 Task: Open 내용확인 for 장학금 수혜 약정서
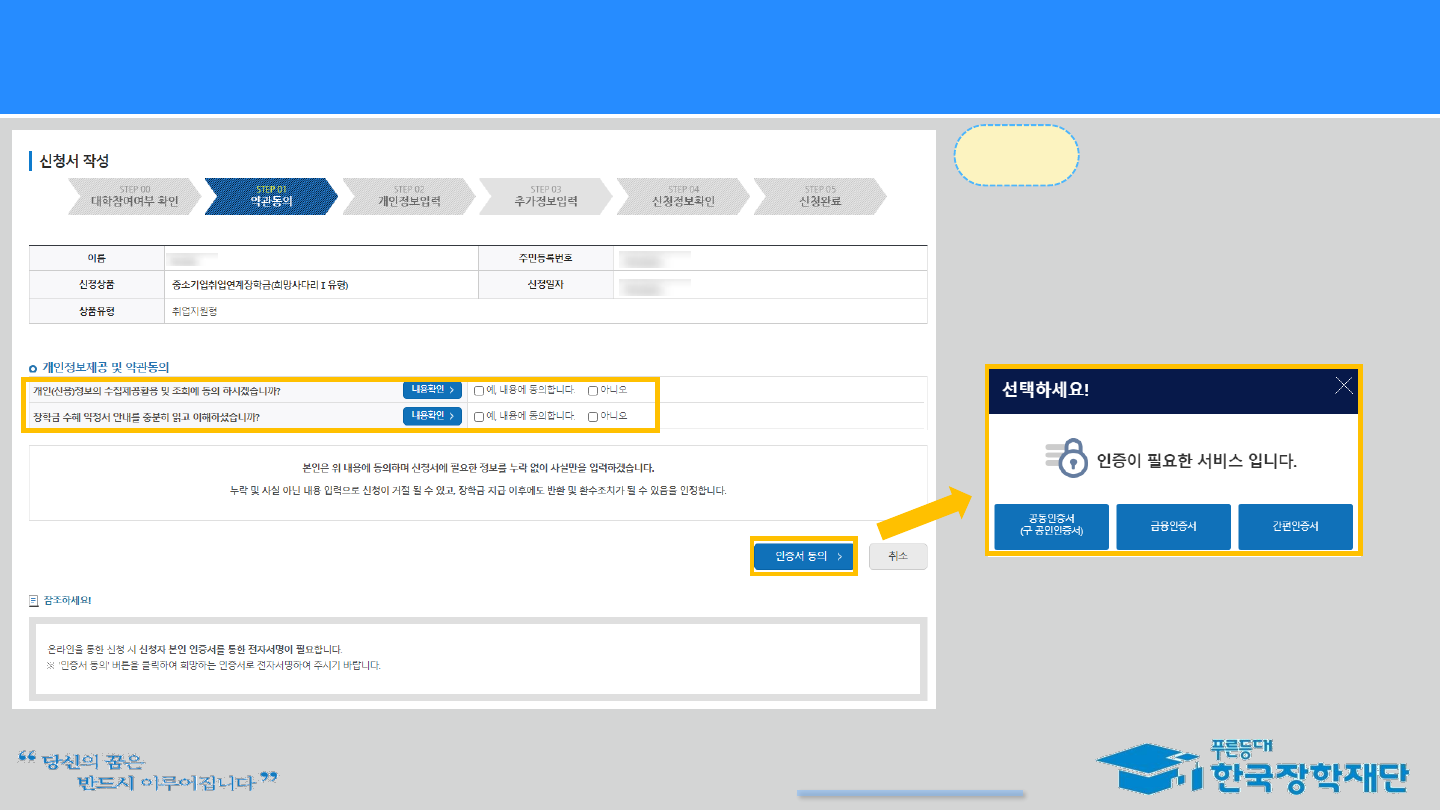tap(432, 416)
